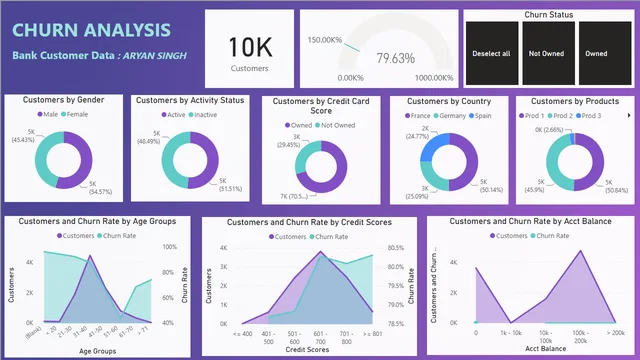Click the Inactive legend entry

pyautogui.click(x=203, y=115)
